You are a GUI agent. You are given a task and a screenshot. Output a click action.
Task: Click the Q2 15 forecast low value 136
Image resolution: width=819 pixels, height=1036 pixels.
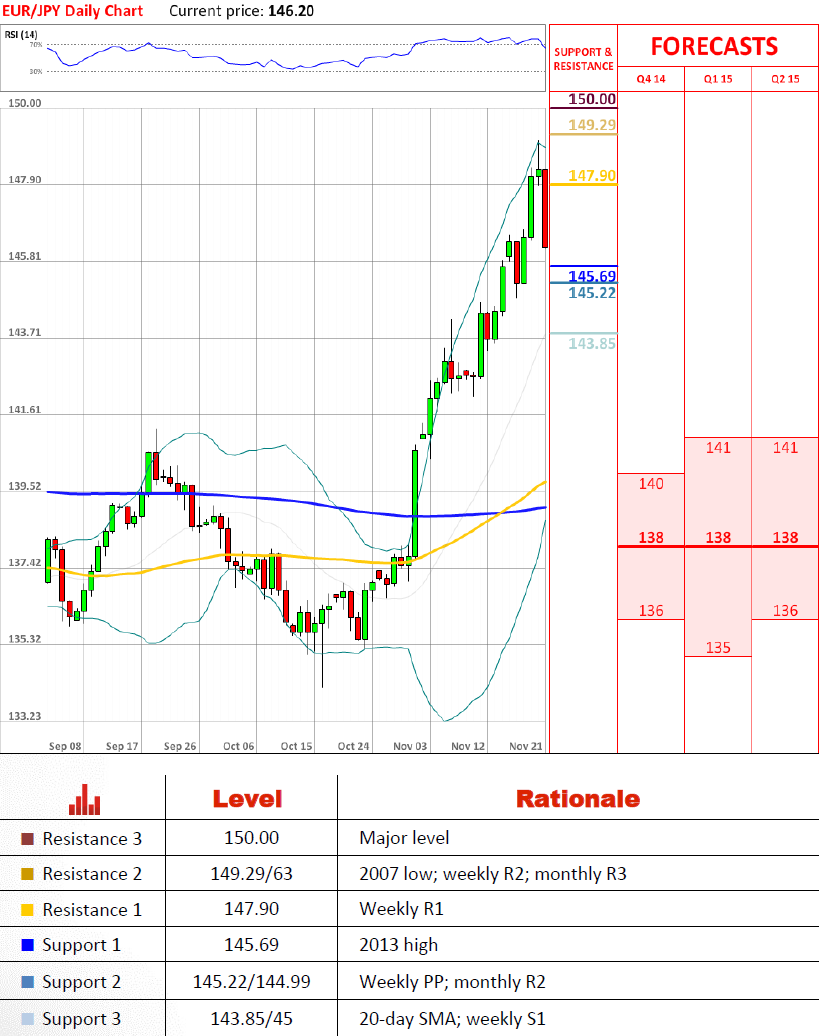785,610
